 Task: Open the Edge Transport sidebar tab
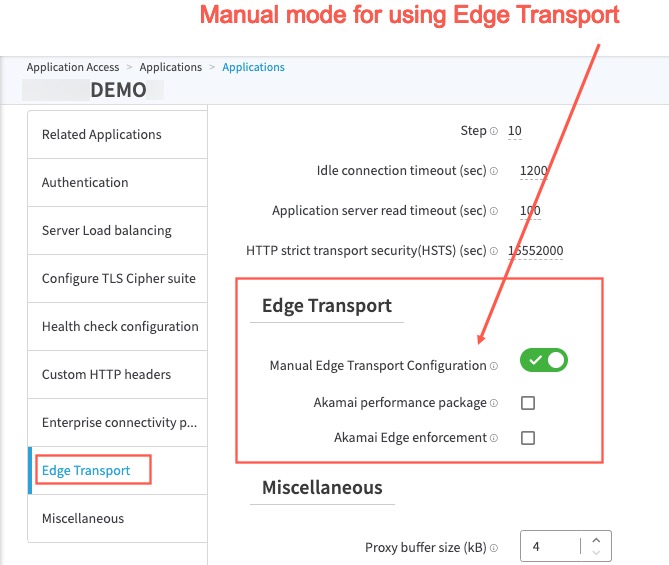(86, 470)
